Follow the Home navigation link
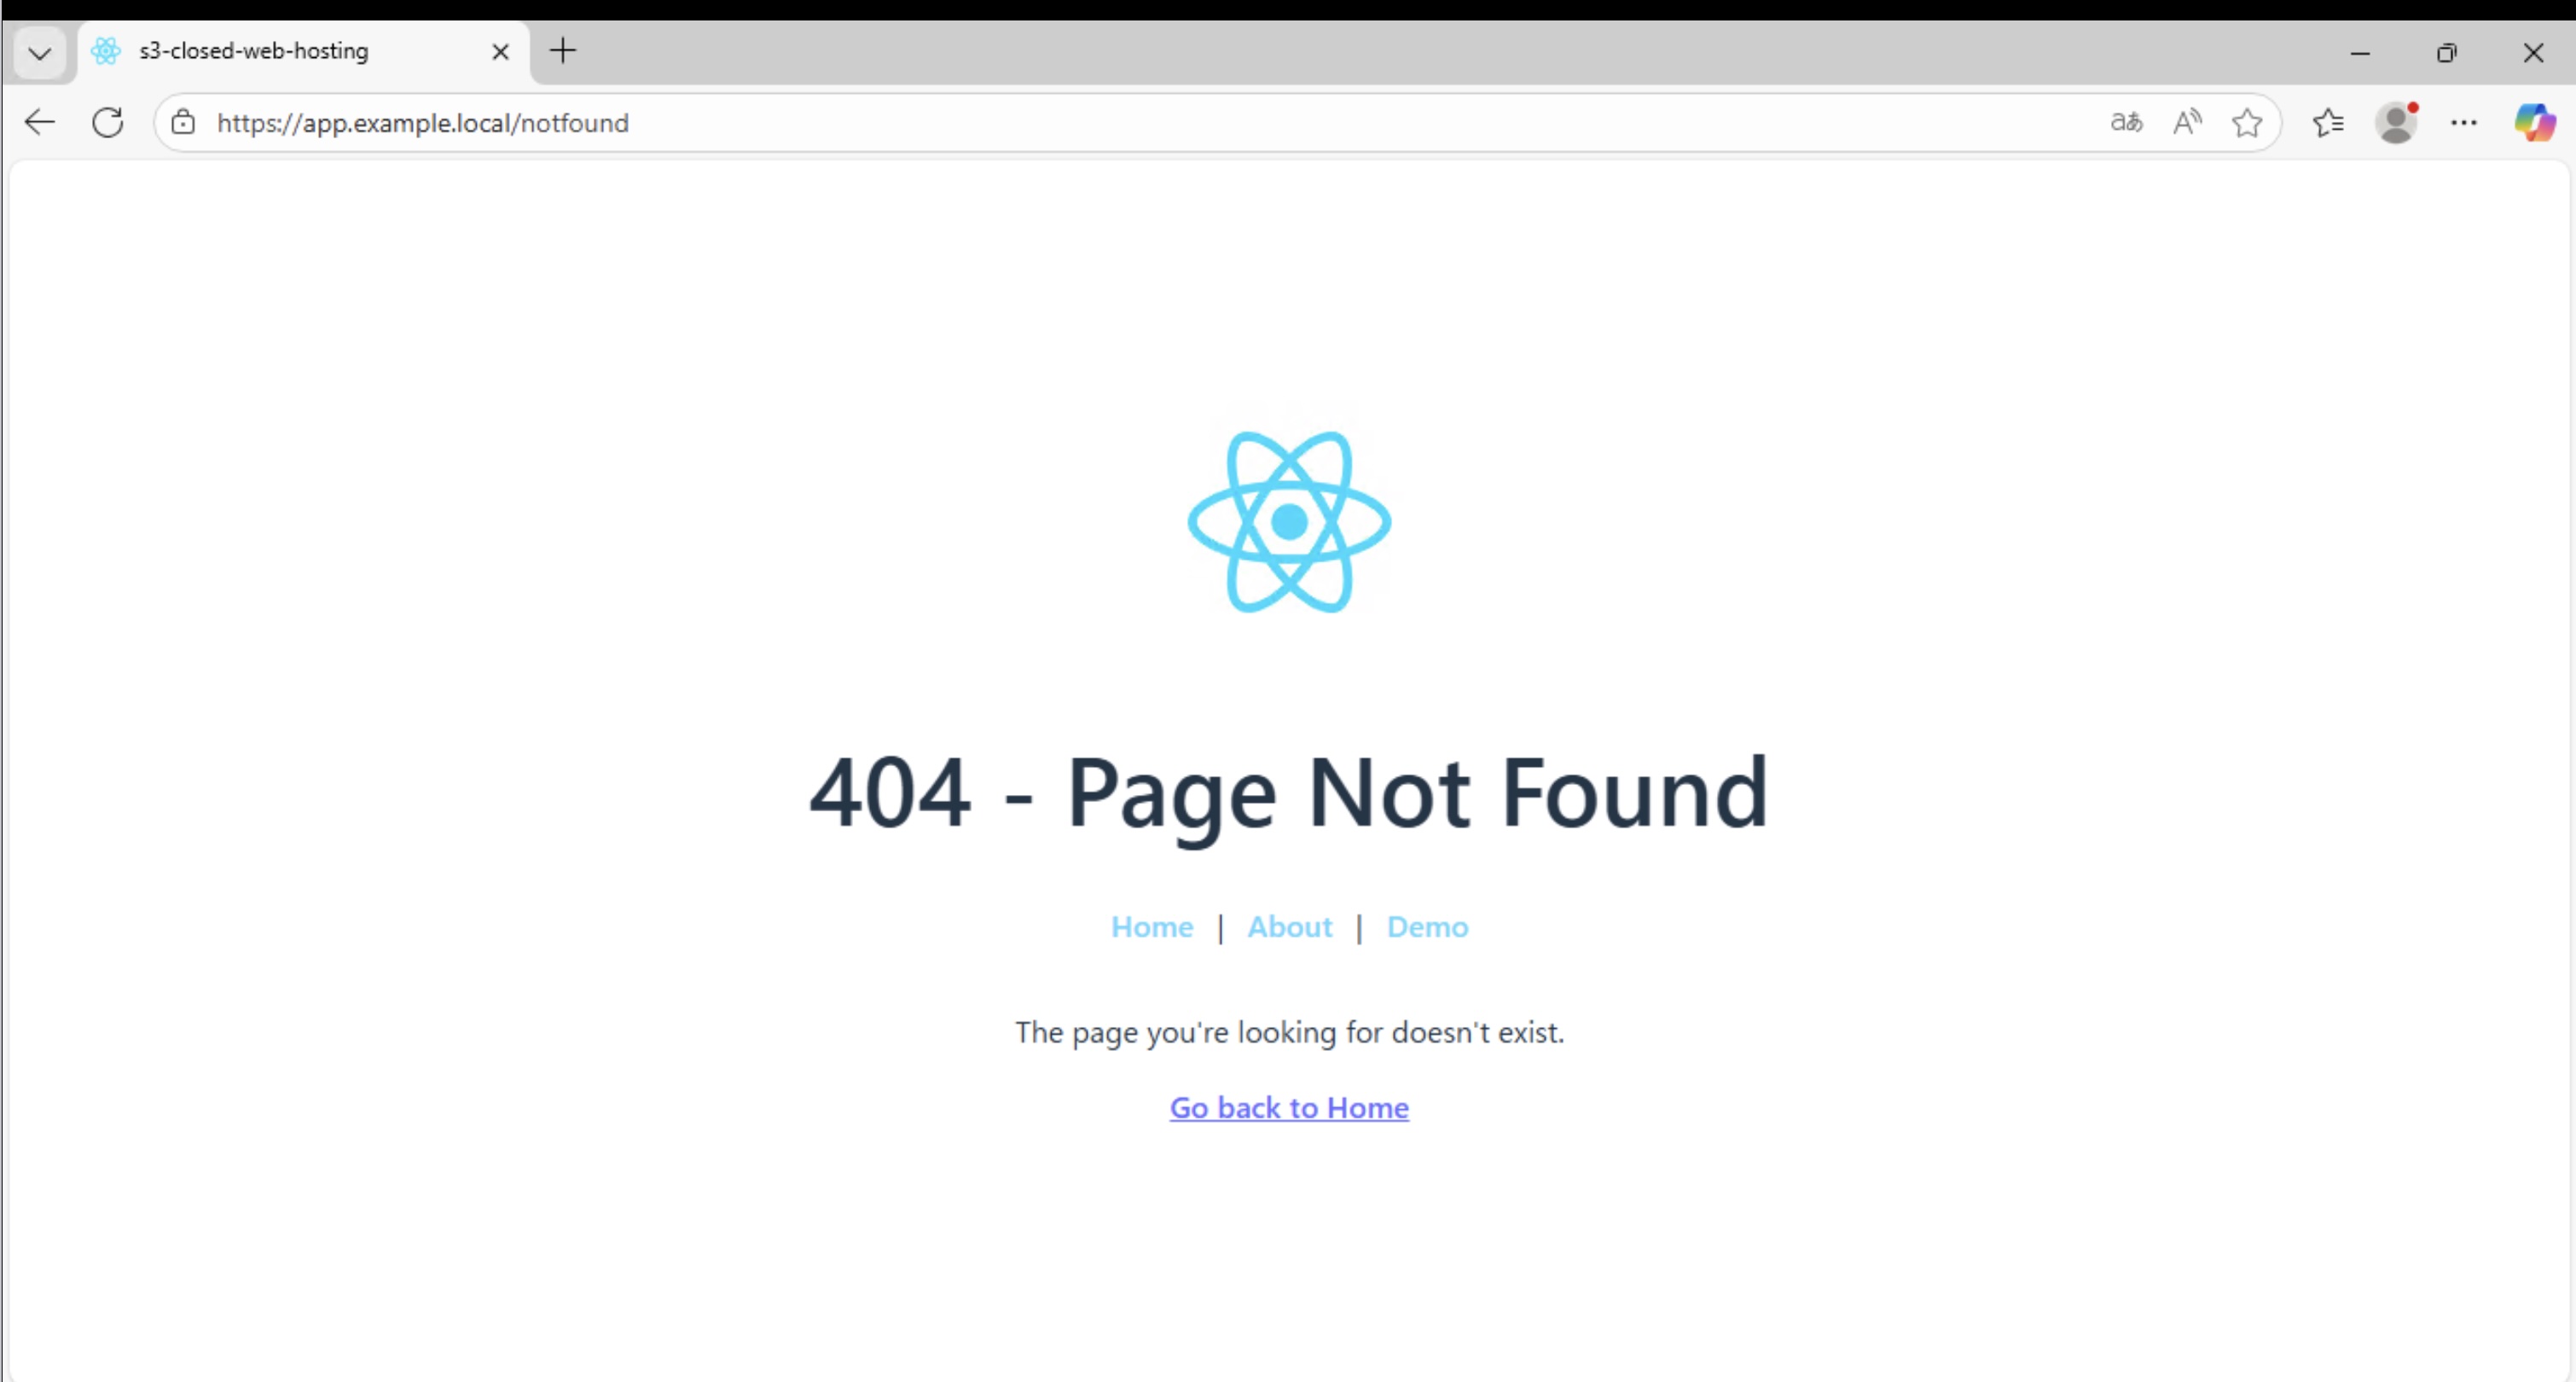 coord(1152,927)
